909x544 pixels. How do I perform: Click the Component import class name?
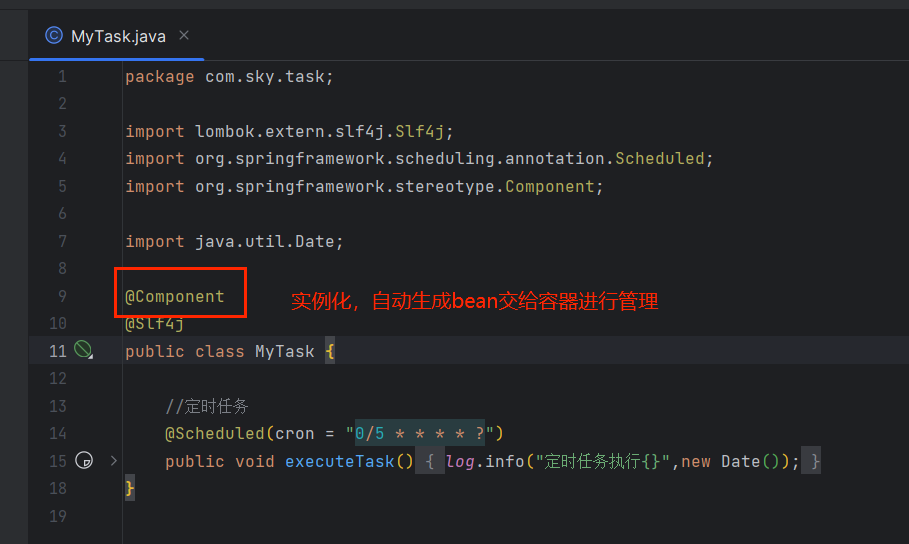click(x=550, y=186)
